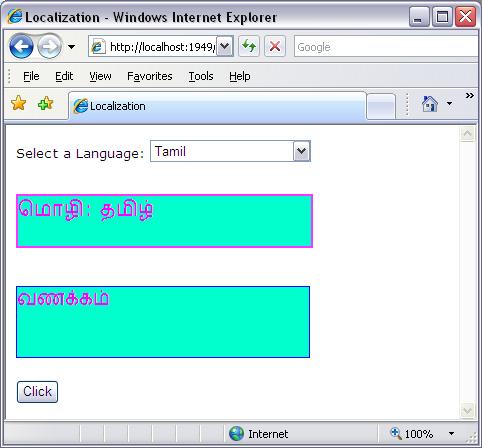Open the Edit menu
The height and width of the screenshot is (448, 482).
pos(64,76)
